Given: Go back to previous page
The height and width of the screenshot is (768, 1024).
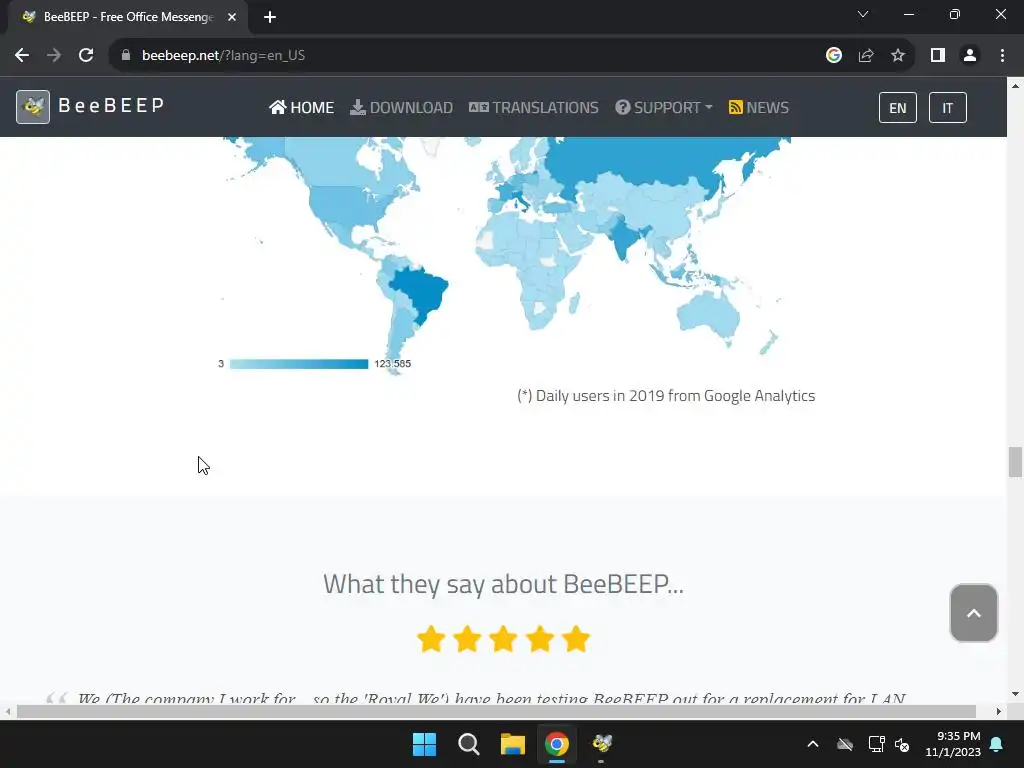Looking at the screenshot, I should point(22,56).
